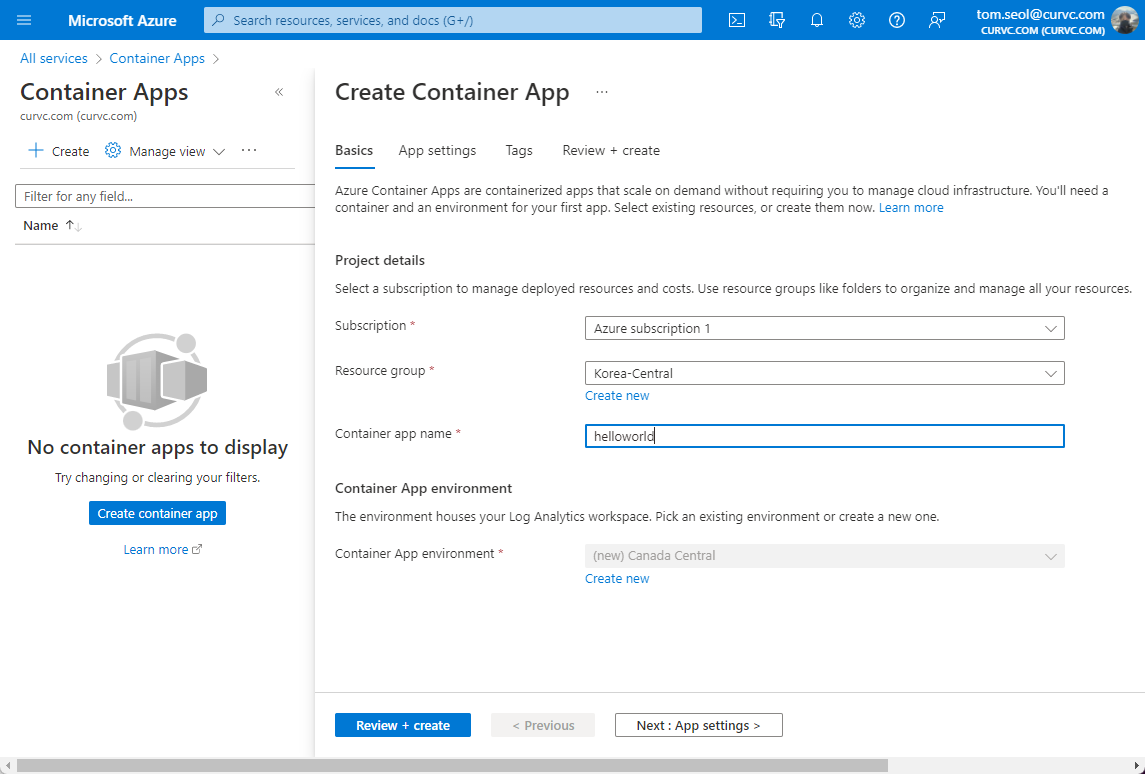Image resolution: width=1145 pixels, height=774 pixels.
Task: Switch to the Basics tab
Action: pos(354,150)
